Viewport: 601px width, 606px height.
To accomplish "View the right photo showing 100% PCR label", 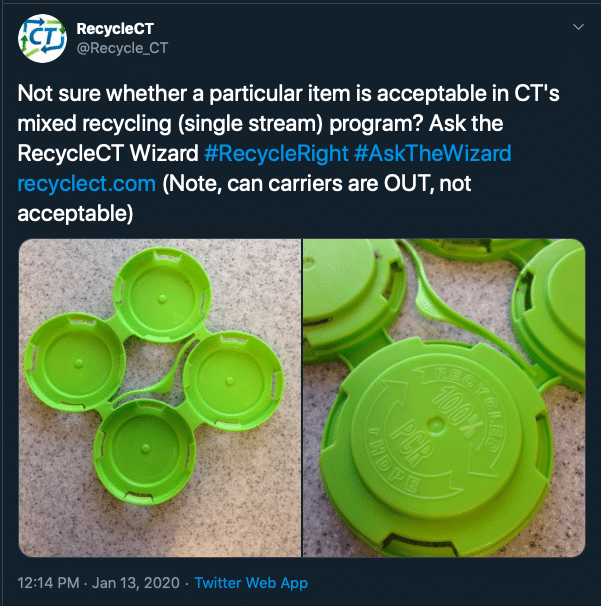I will (444, 398).
